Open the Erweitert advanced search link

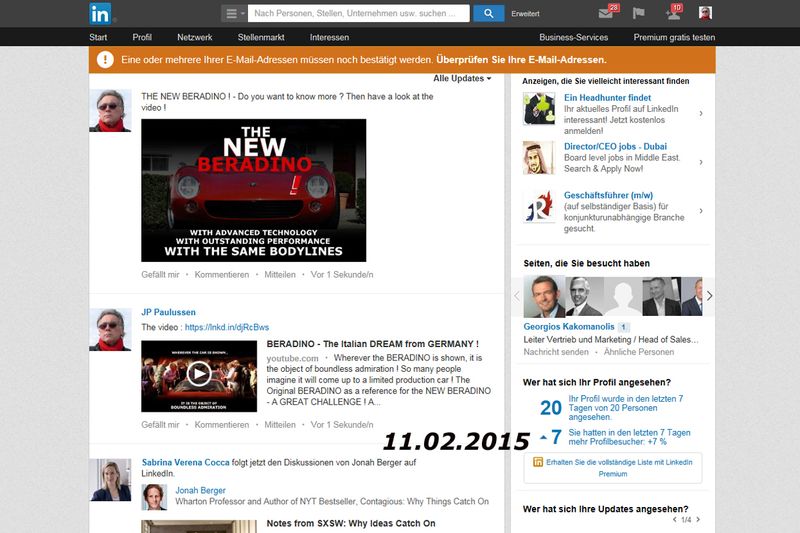tap(525, 14)
